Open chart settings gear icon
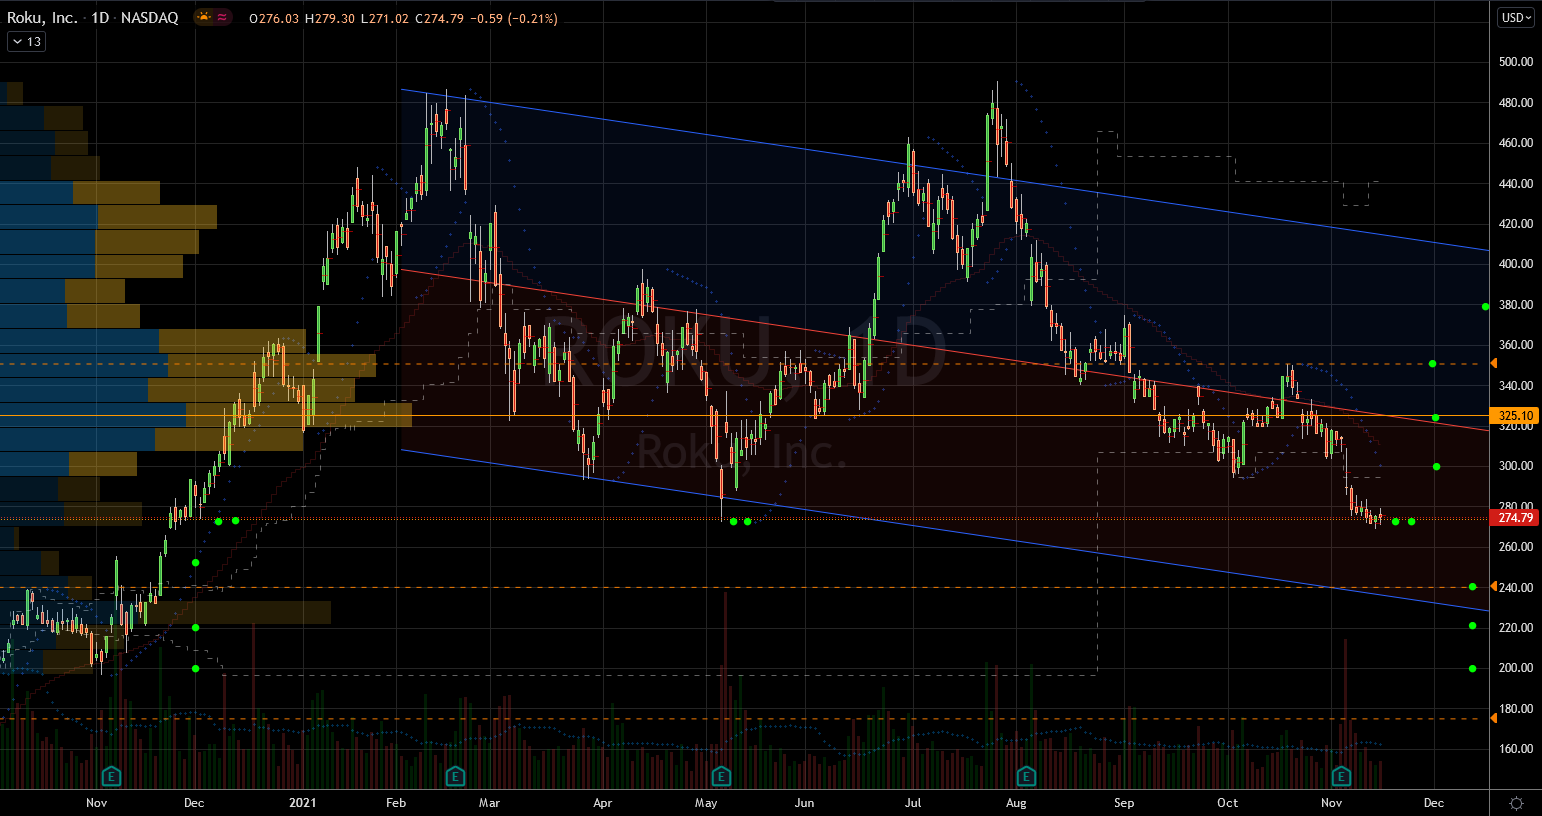Screen dimensions: 1542x816 tap(1516, 803)
